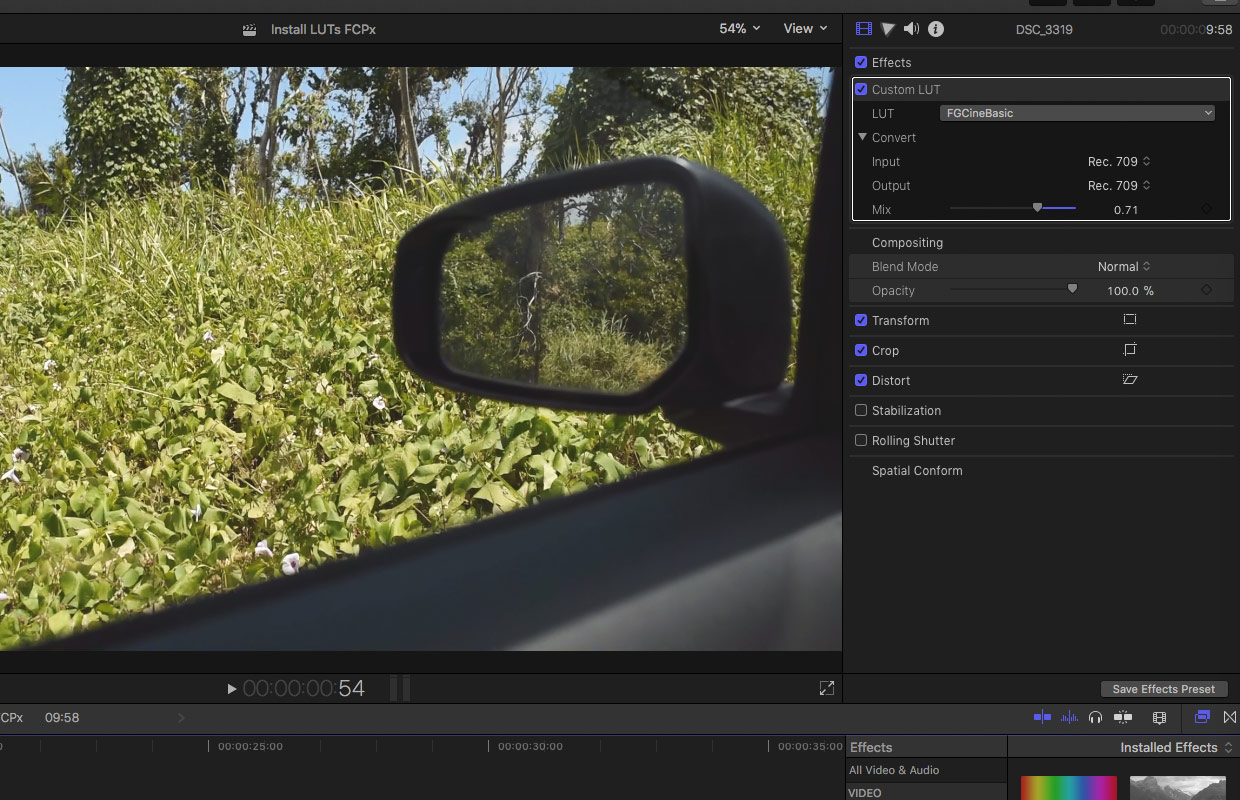Open the Blend Mode Normal popup
Image resolution: width=1240 pixels, height=800 pixels.
click(1124, 266)
